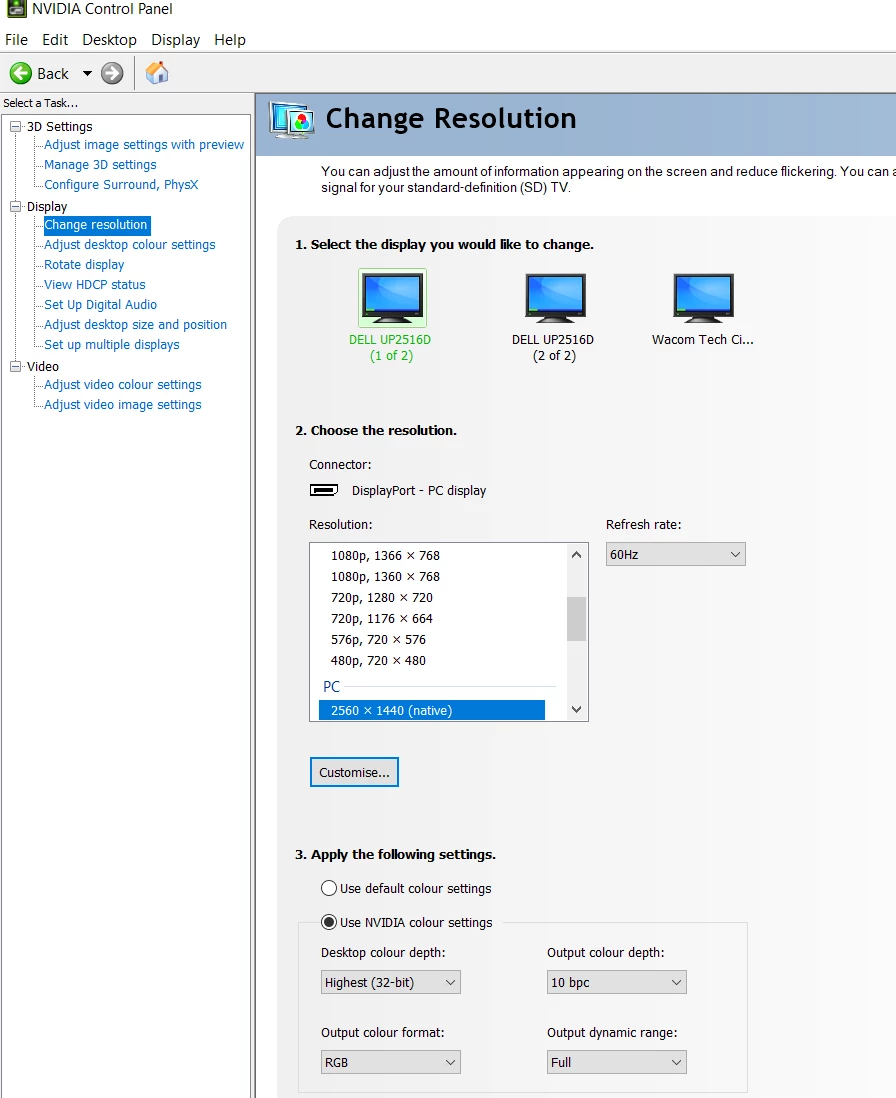The width and height of the screenshot is (896, 1098).
Task: Open the Home icon in toolbar
Action: tap(157, 73)
